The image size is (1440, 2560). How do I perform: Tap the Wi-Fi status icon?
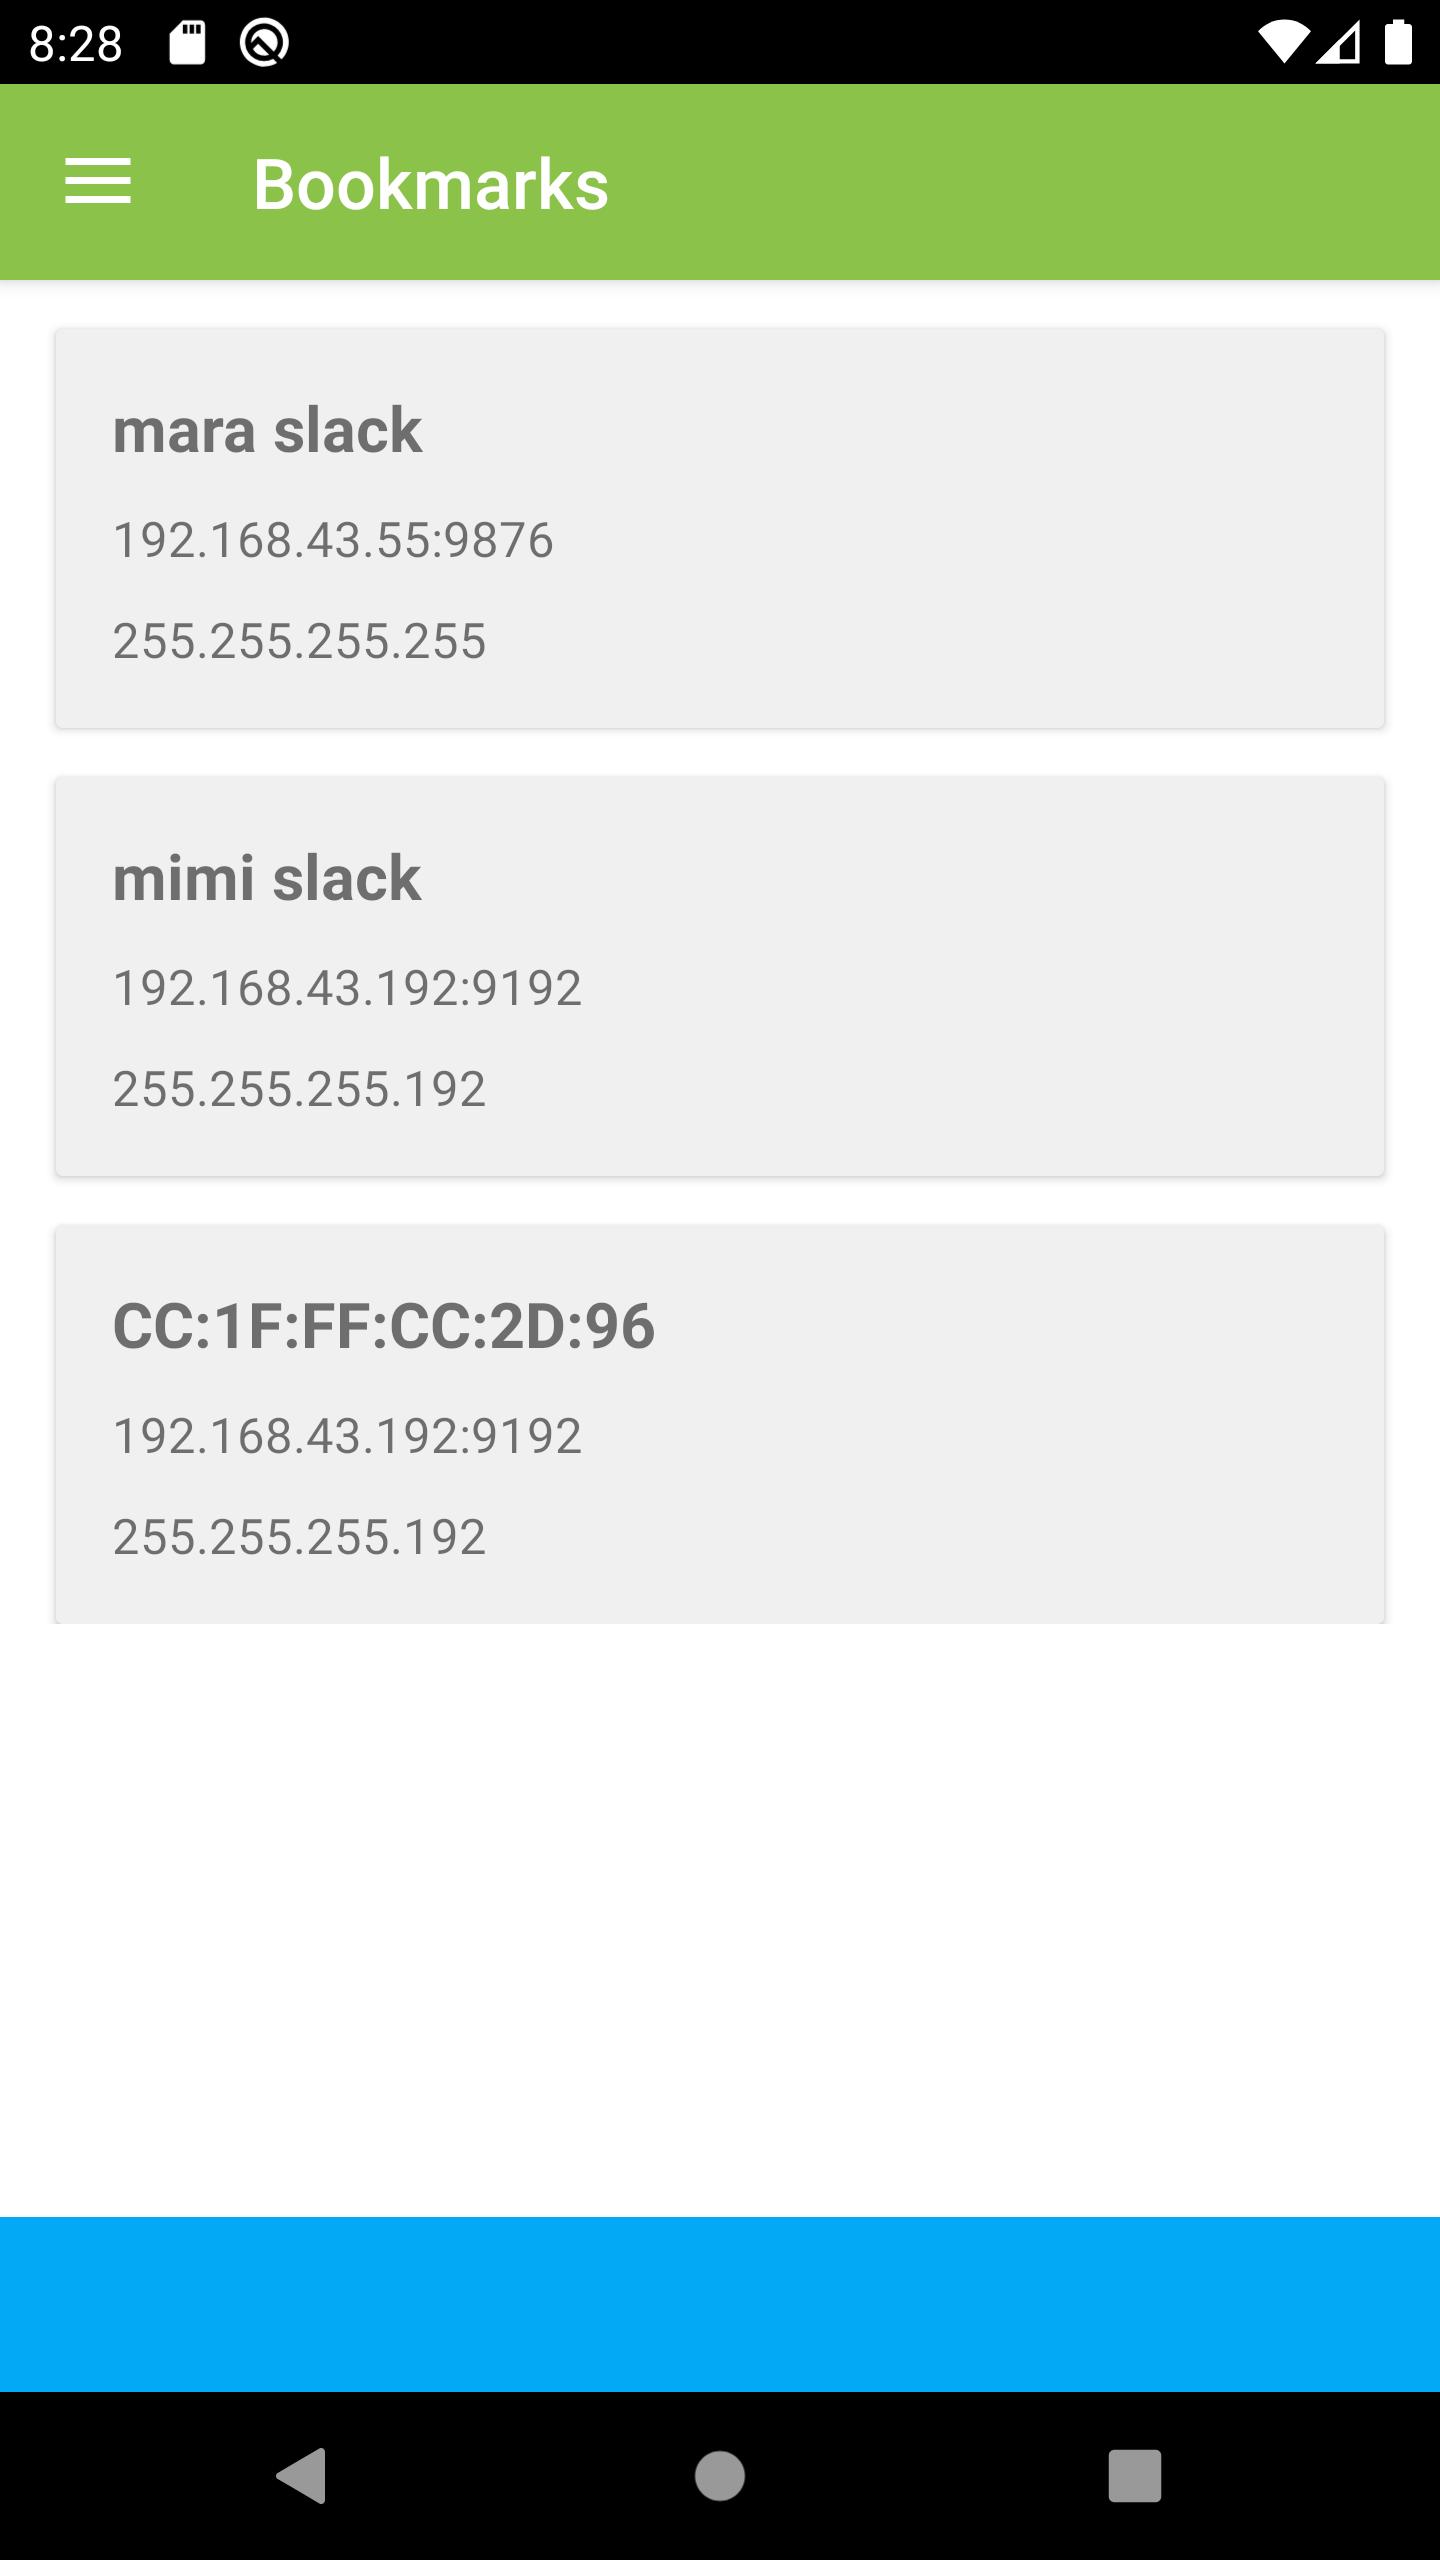pos(1282,43)
